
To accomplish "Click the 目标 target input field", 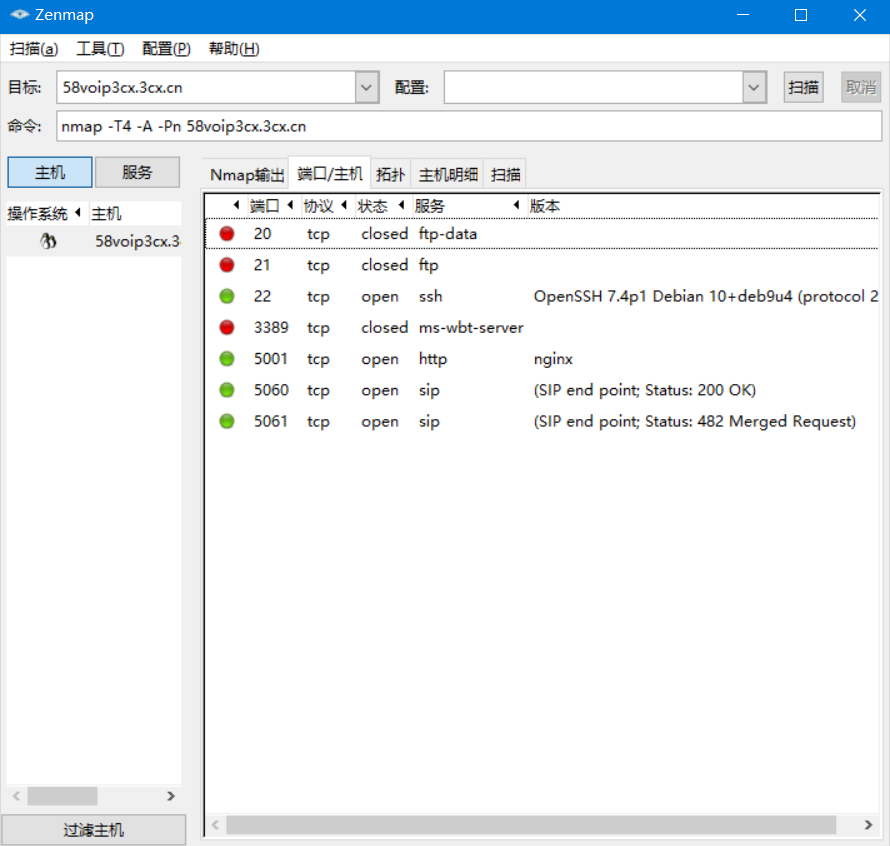I will (x=207, y=87).
